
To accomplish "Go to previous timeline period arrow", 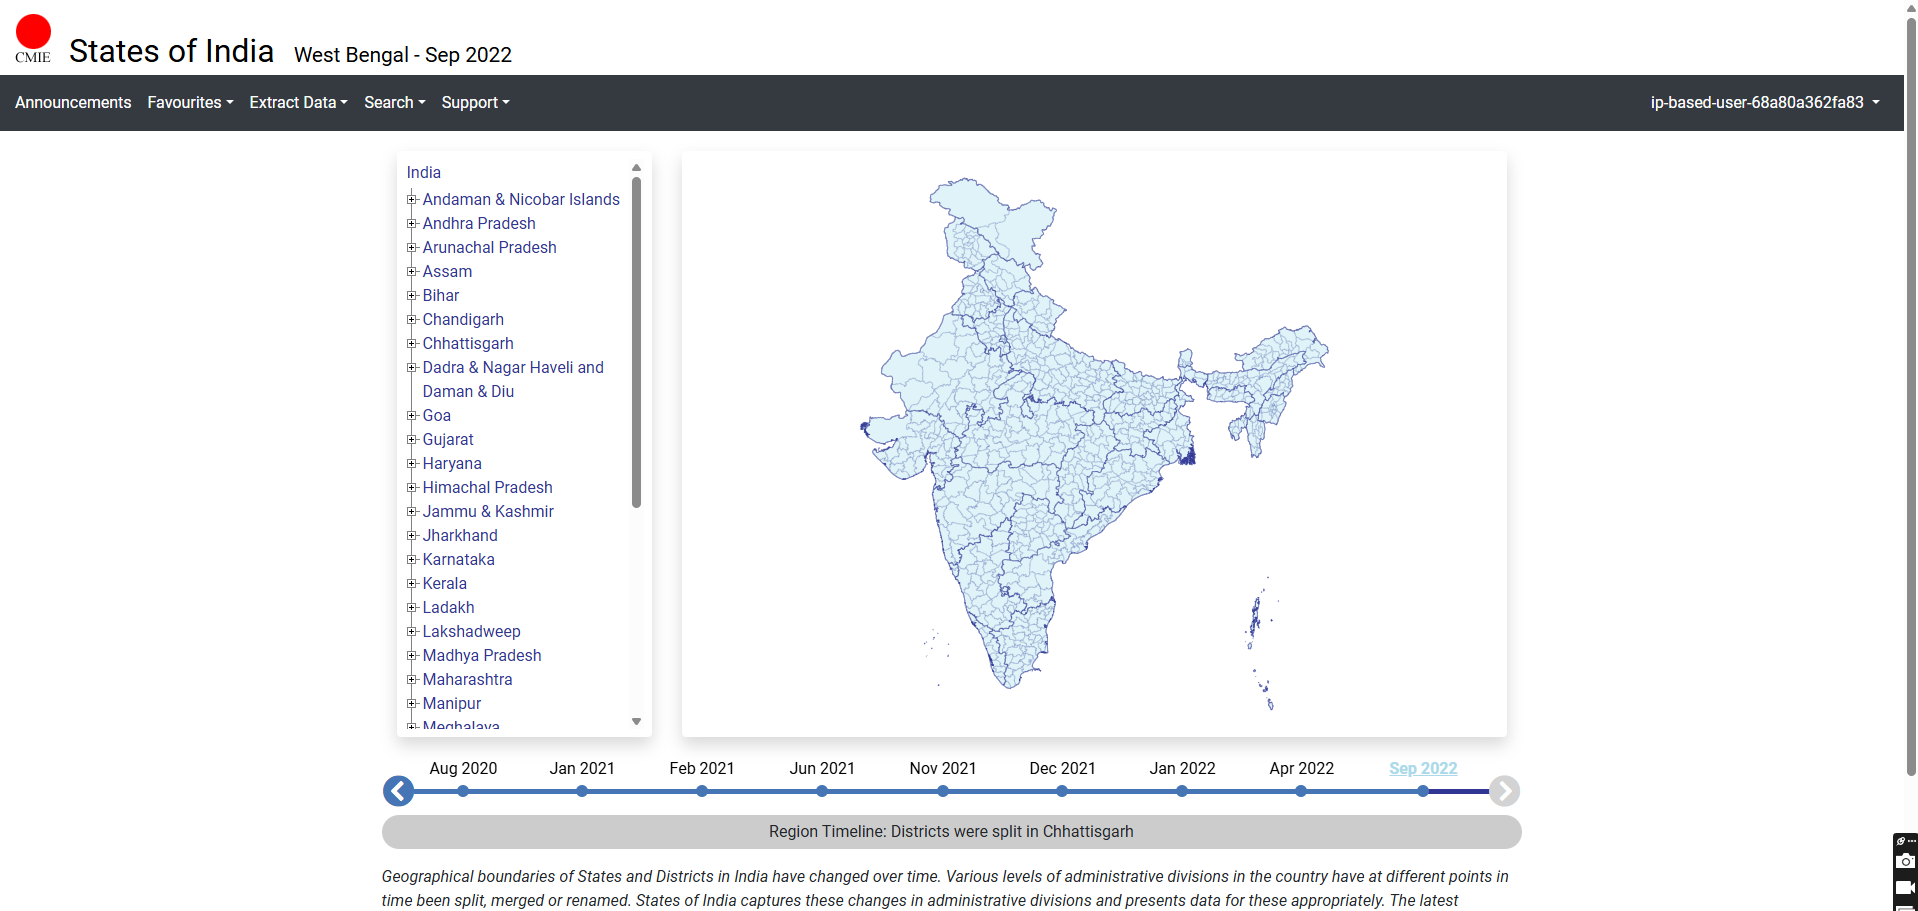I will [x=398, y=791].
